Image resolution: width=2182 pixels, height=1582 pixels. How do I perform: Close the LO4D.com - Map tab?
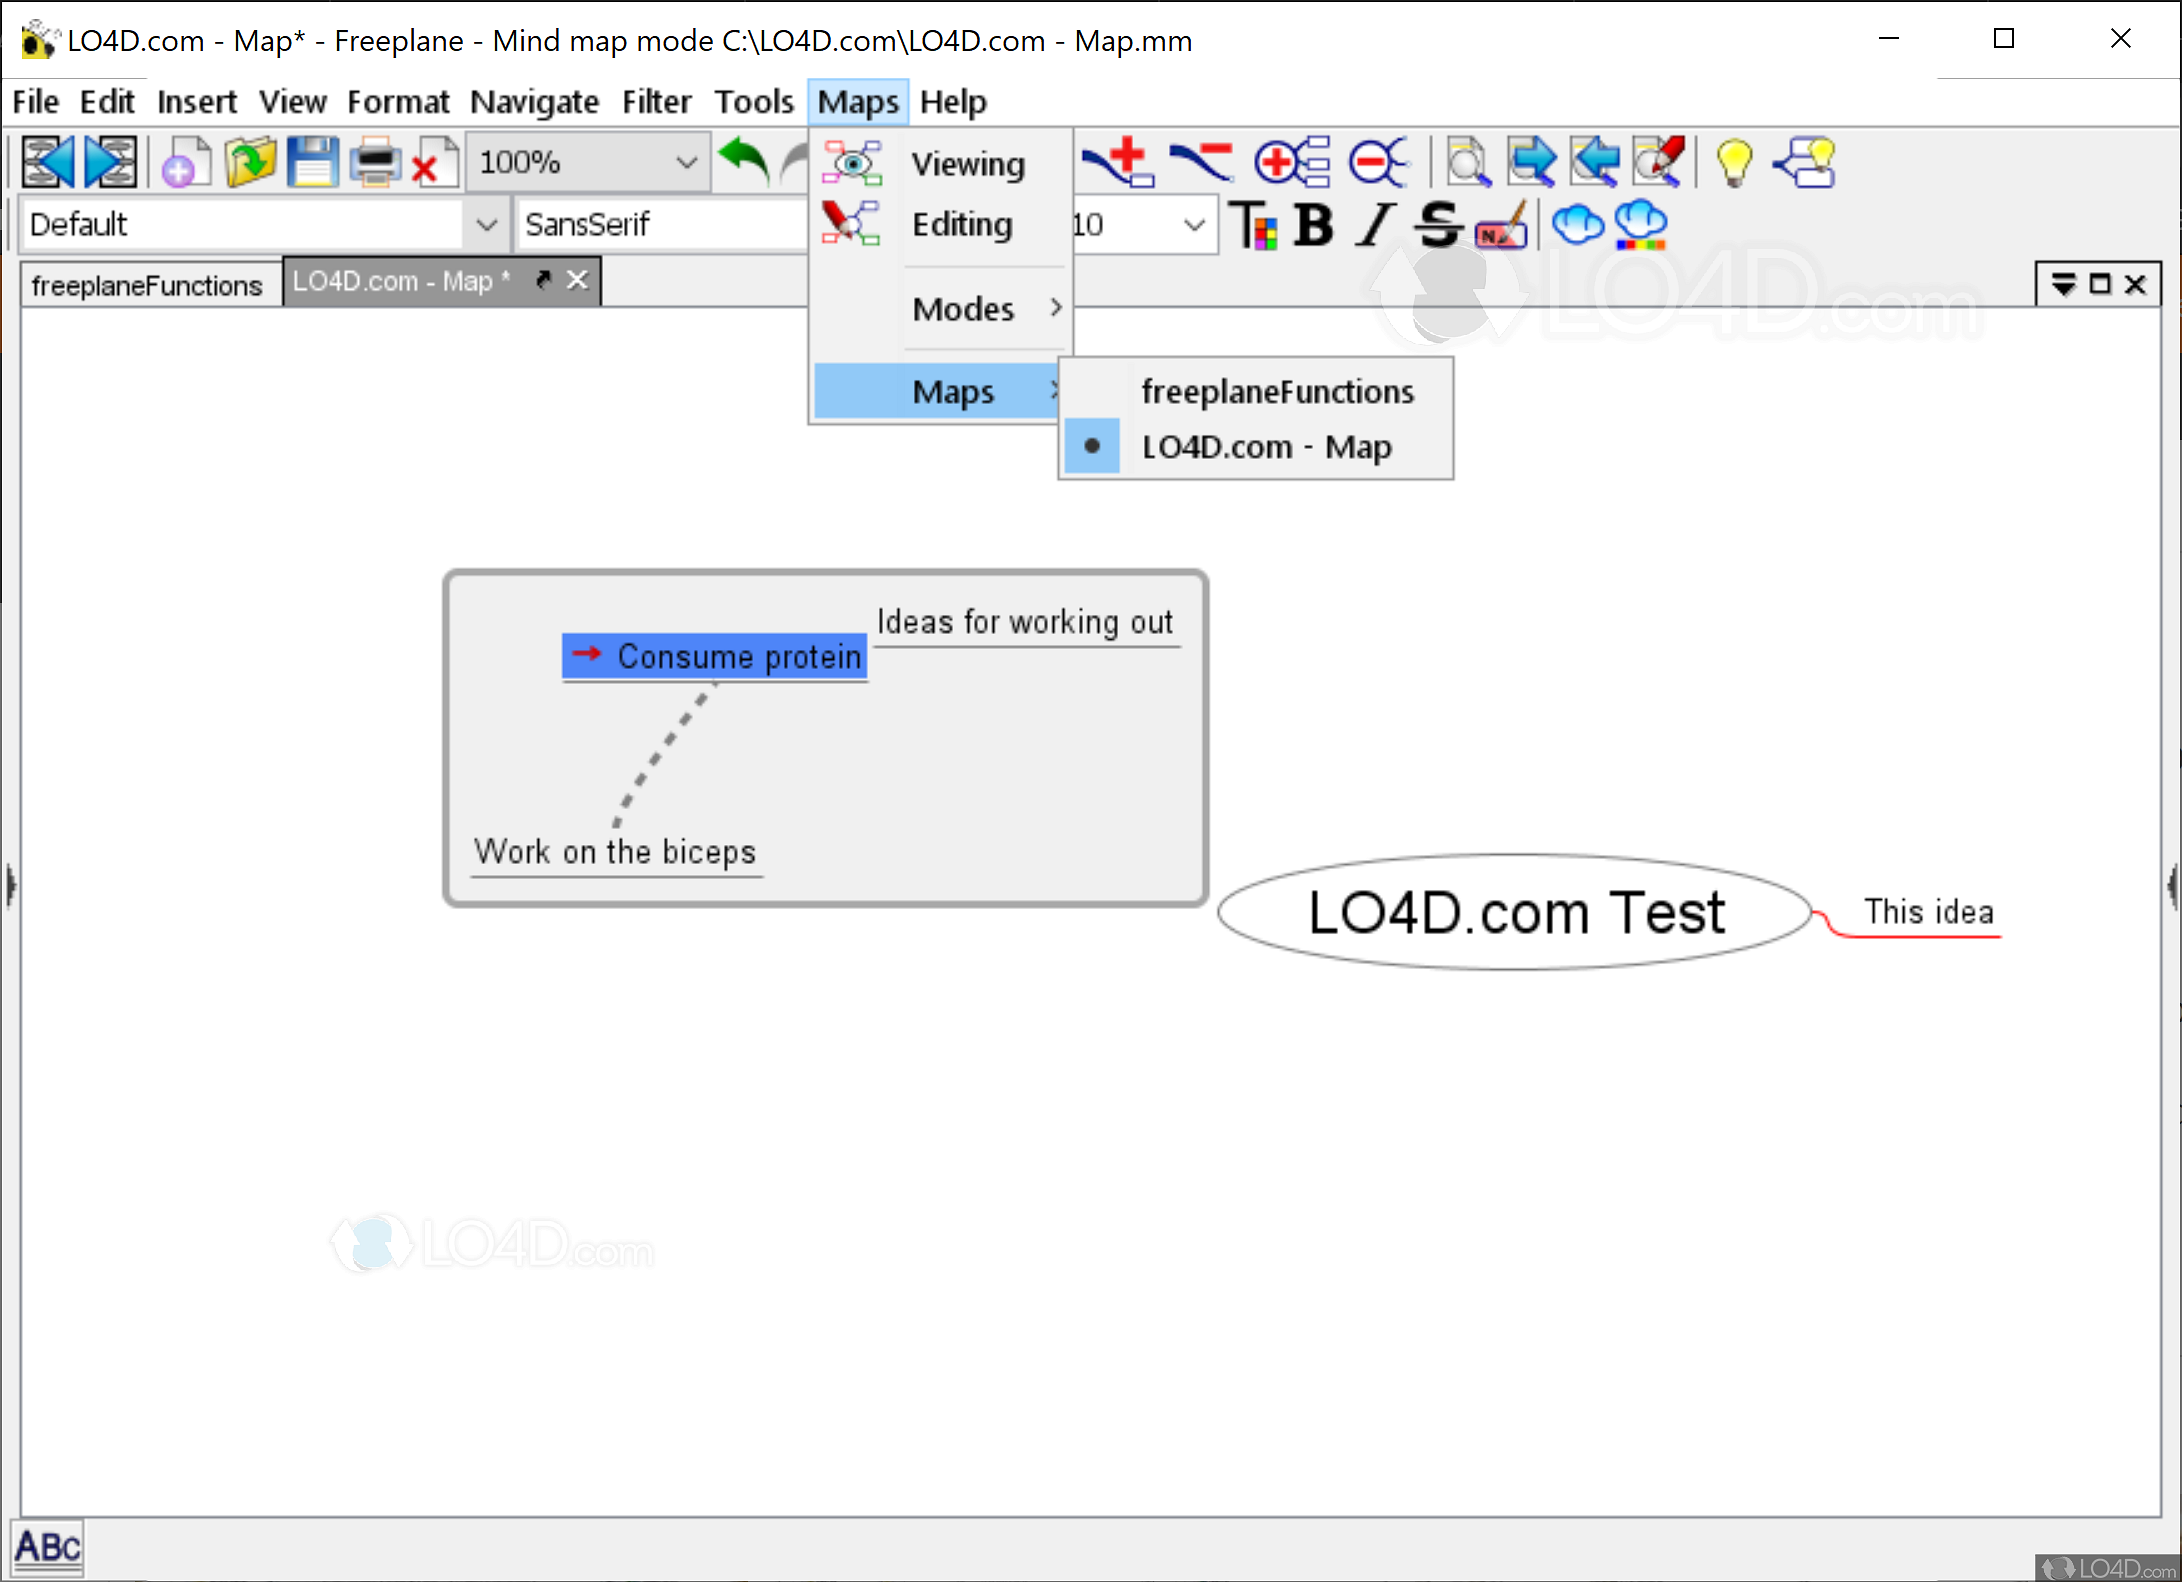coord(577,280)
